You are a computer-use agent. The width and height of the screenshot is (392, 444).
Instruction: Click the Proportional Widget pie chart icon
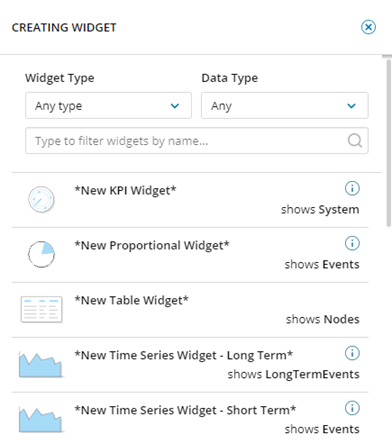point(41,254)
